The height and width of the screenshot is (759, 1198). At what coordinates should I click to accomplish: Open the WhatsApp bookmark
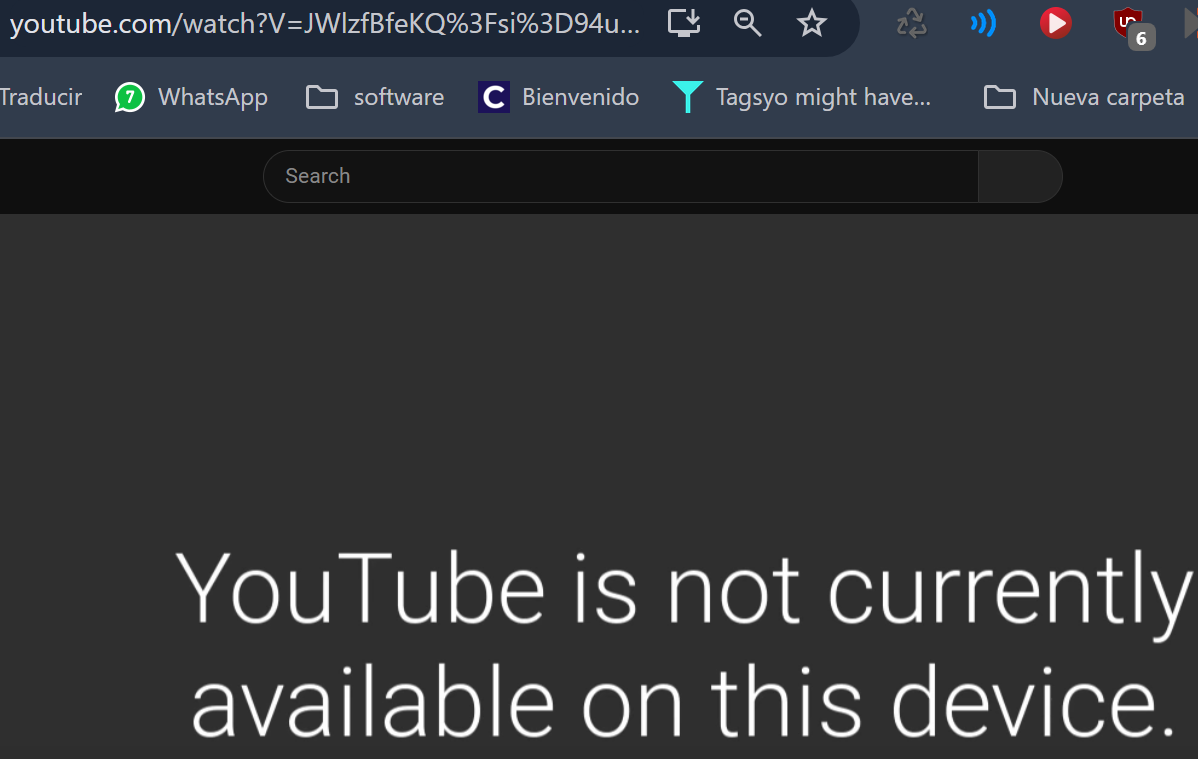pos(191,97)
